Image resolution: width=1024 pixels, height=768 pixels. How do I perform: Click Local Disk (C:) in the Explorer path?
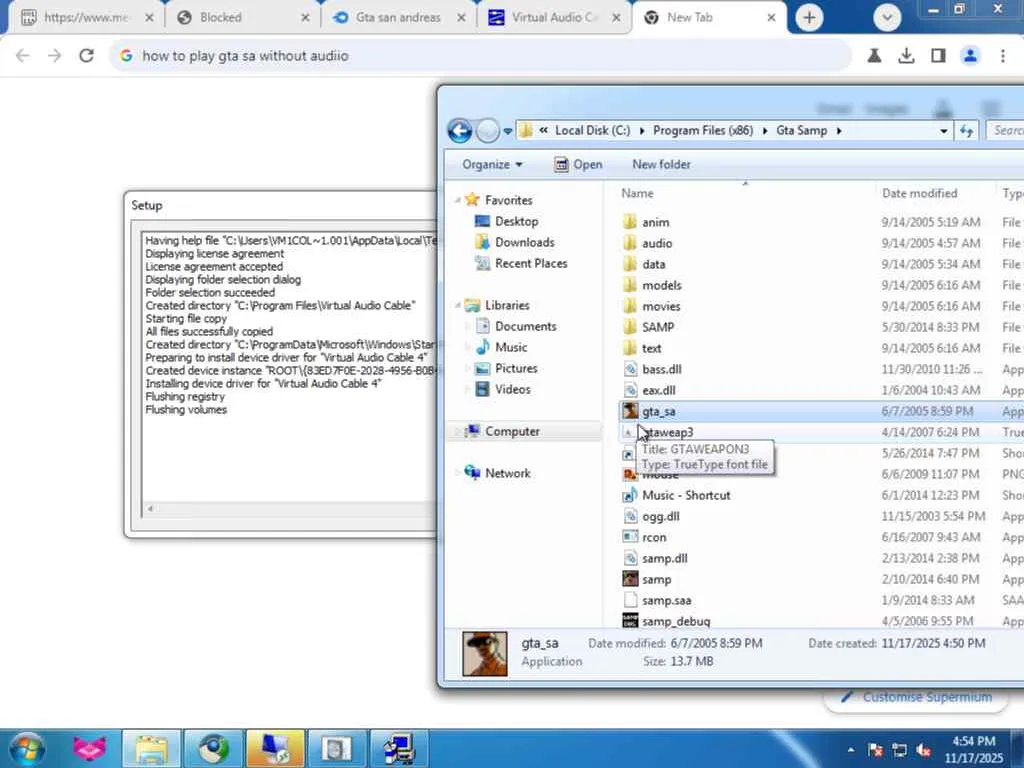point(592,131)
